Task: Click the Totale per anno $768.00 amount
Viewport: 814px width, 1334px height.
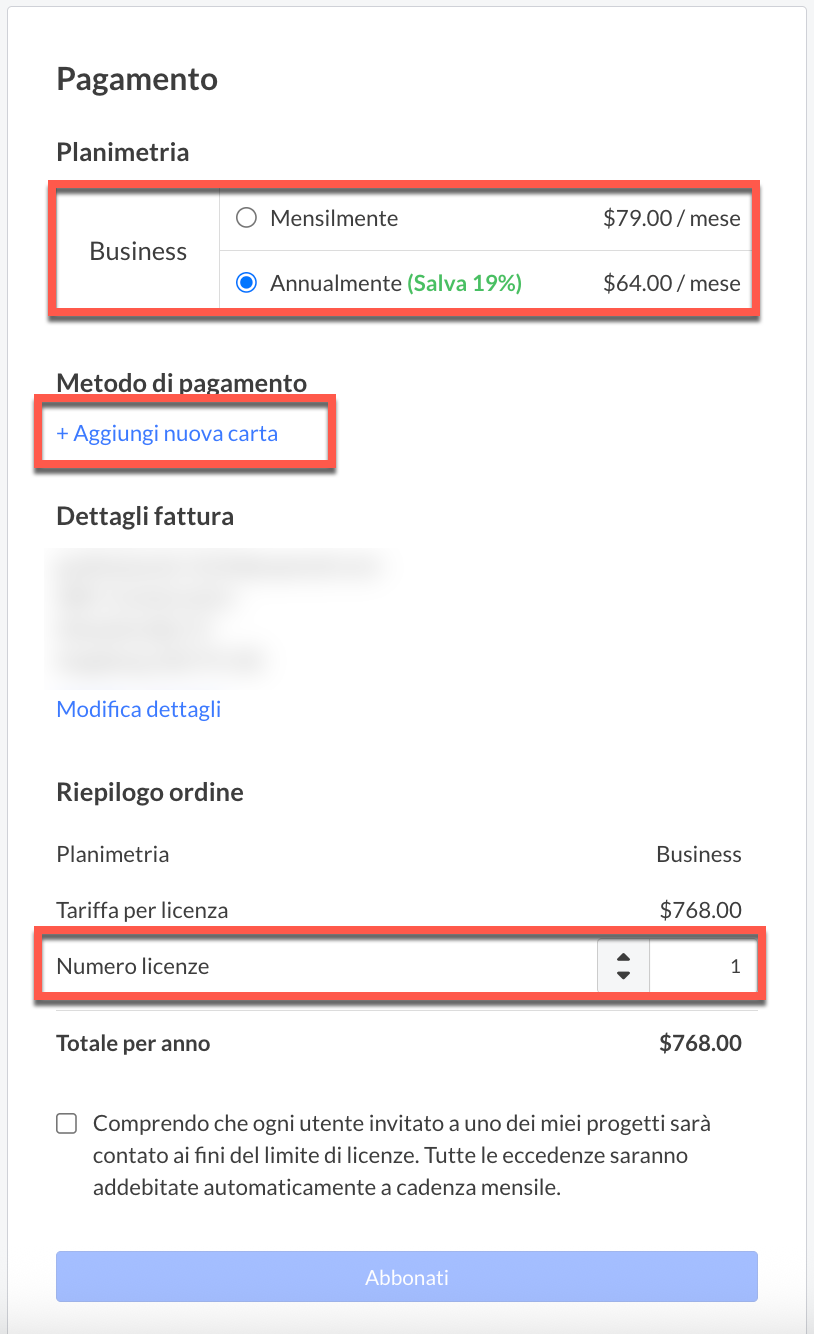Action: (700, 1044)
